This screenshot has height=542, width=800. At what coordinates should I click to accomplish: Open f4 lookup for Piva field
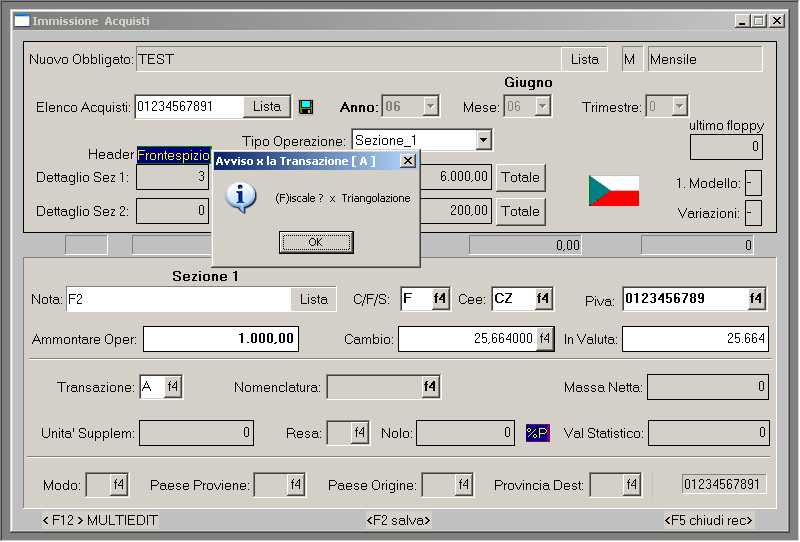click(x=756, y=299)
